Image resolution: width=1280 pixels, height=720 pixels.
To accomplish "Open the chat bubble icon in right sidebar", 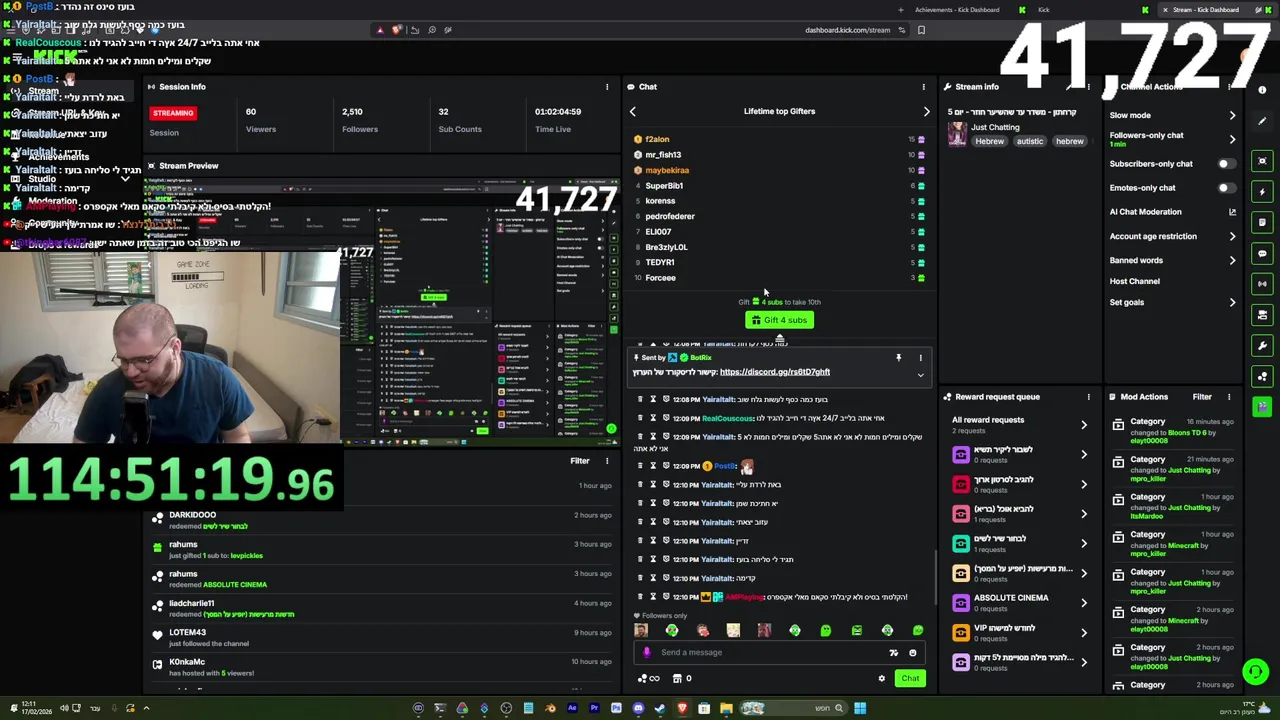I will pyautogui.click(x=1262, y=253).
